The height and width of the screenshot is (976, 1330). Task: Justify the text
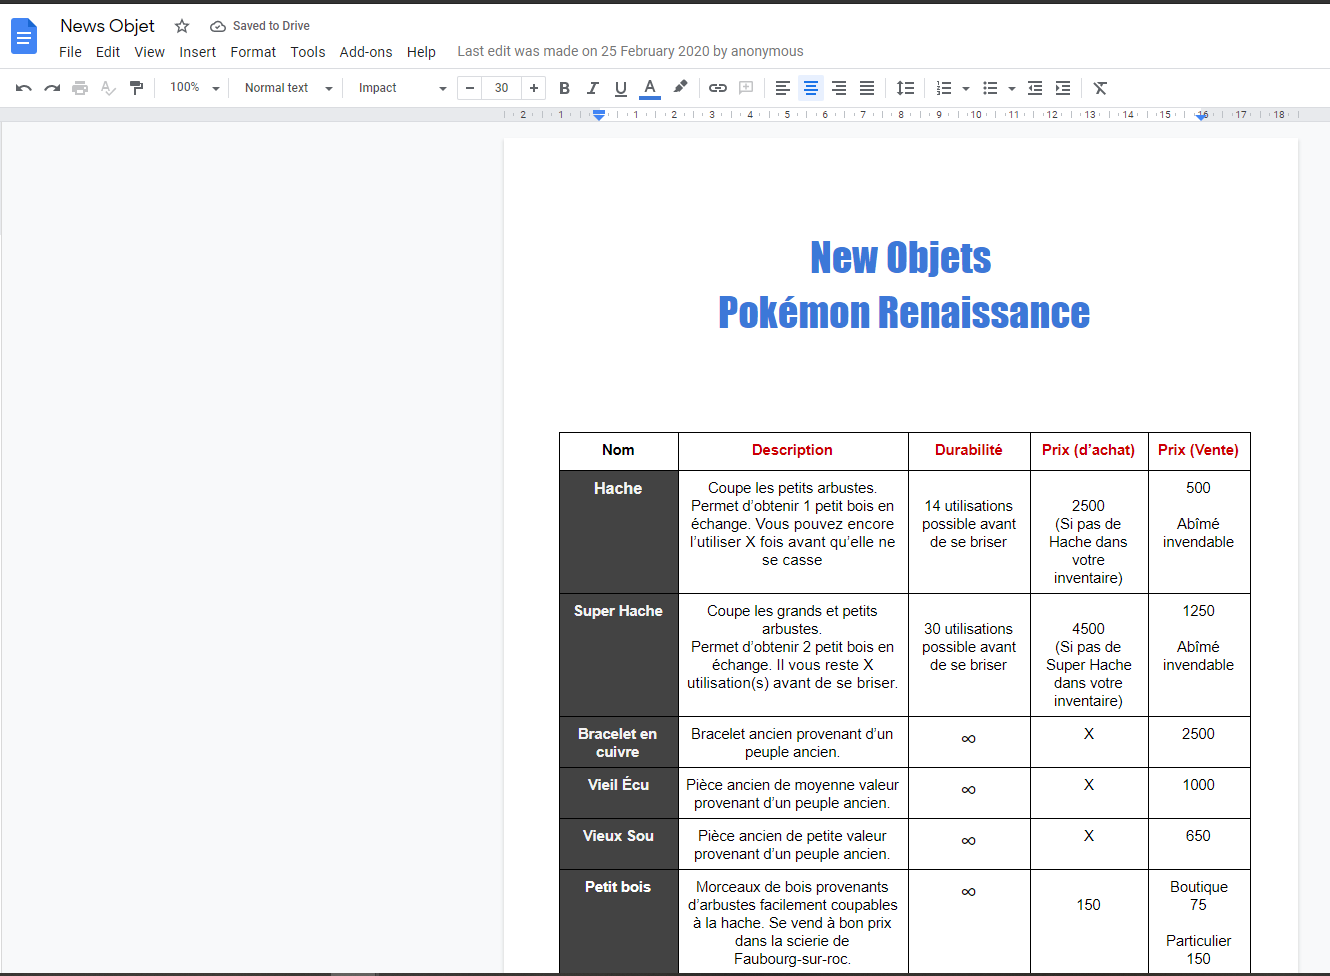coord(867,88)
